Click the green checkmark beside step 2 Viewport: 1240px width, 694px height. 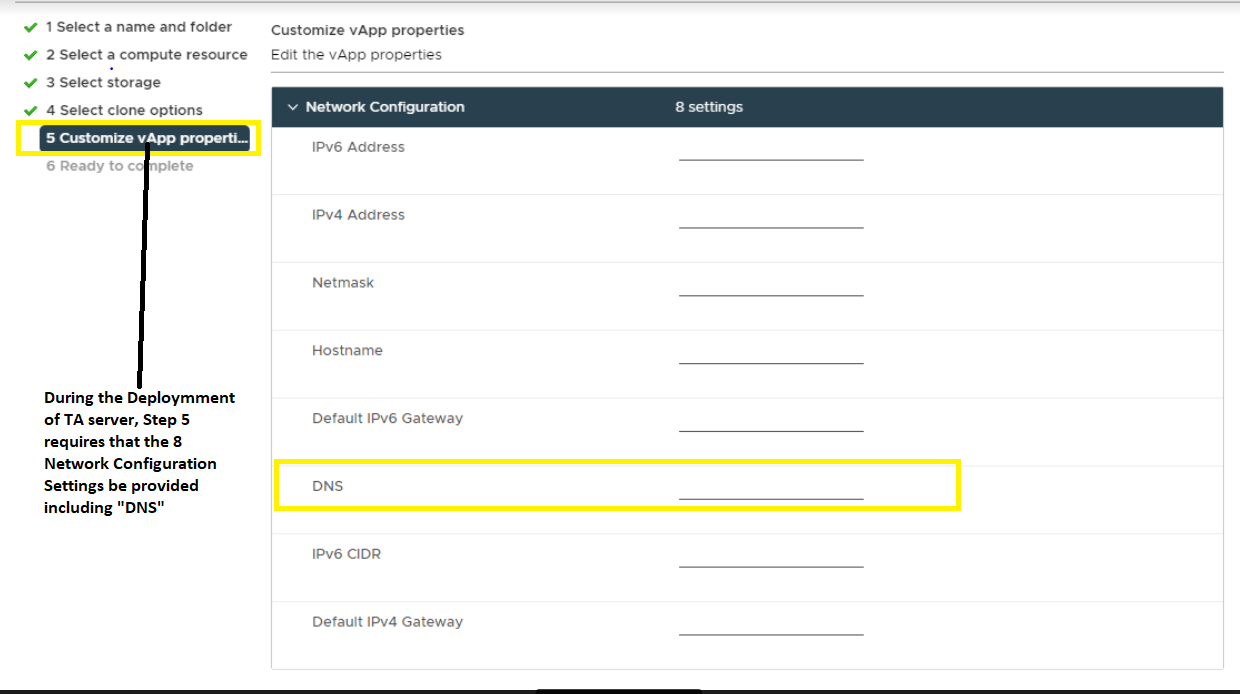click(31, 56)
